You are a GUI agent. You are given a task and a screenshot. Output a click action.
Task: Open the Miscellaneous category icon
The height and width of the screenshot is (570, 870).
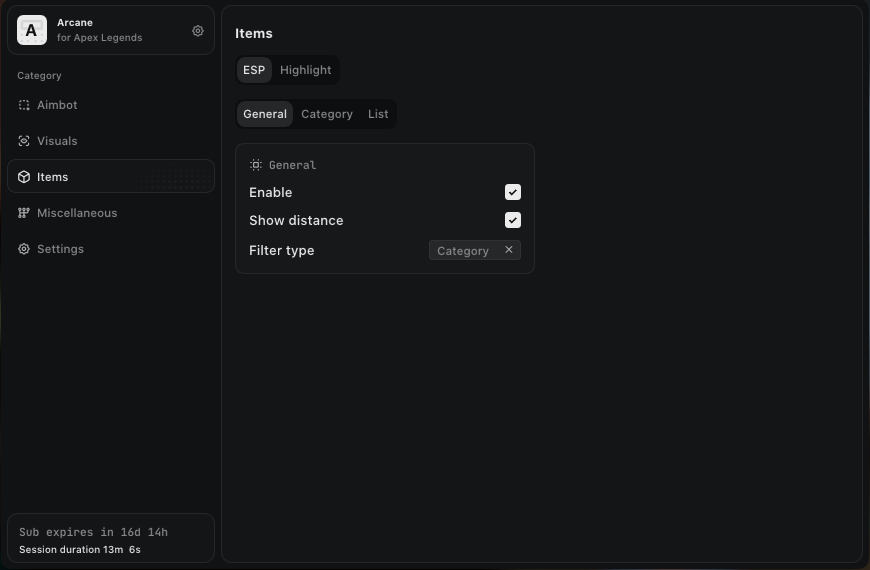click(24, 213)
